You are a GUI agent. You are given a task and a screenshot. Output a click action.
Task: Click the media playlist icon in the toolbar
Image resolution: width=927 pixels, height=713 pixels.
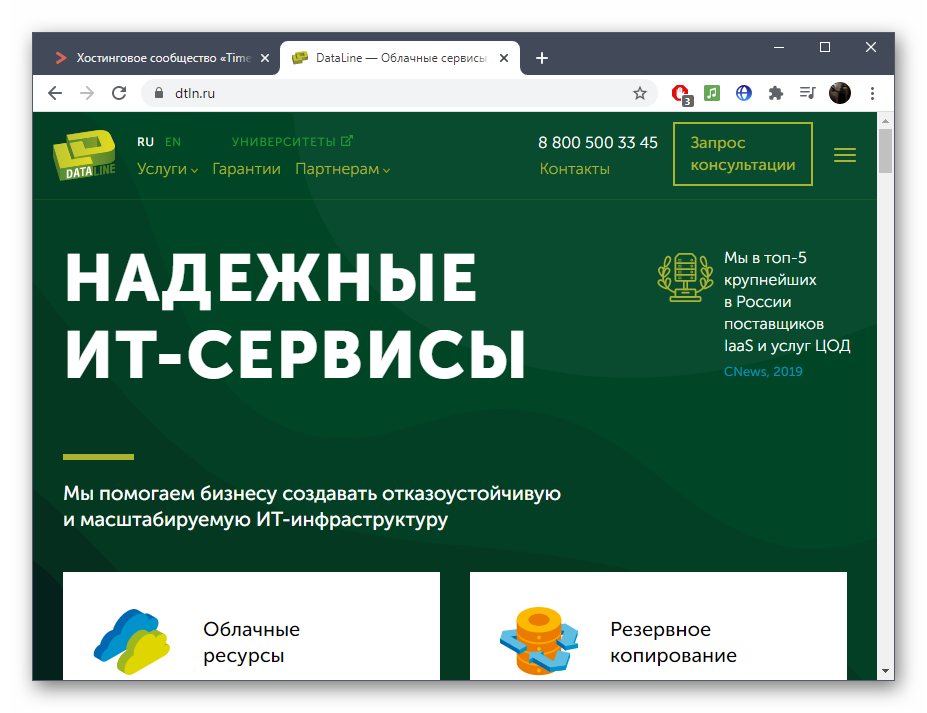click(807, 93)
